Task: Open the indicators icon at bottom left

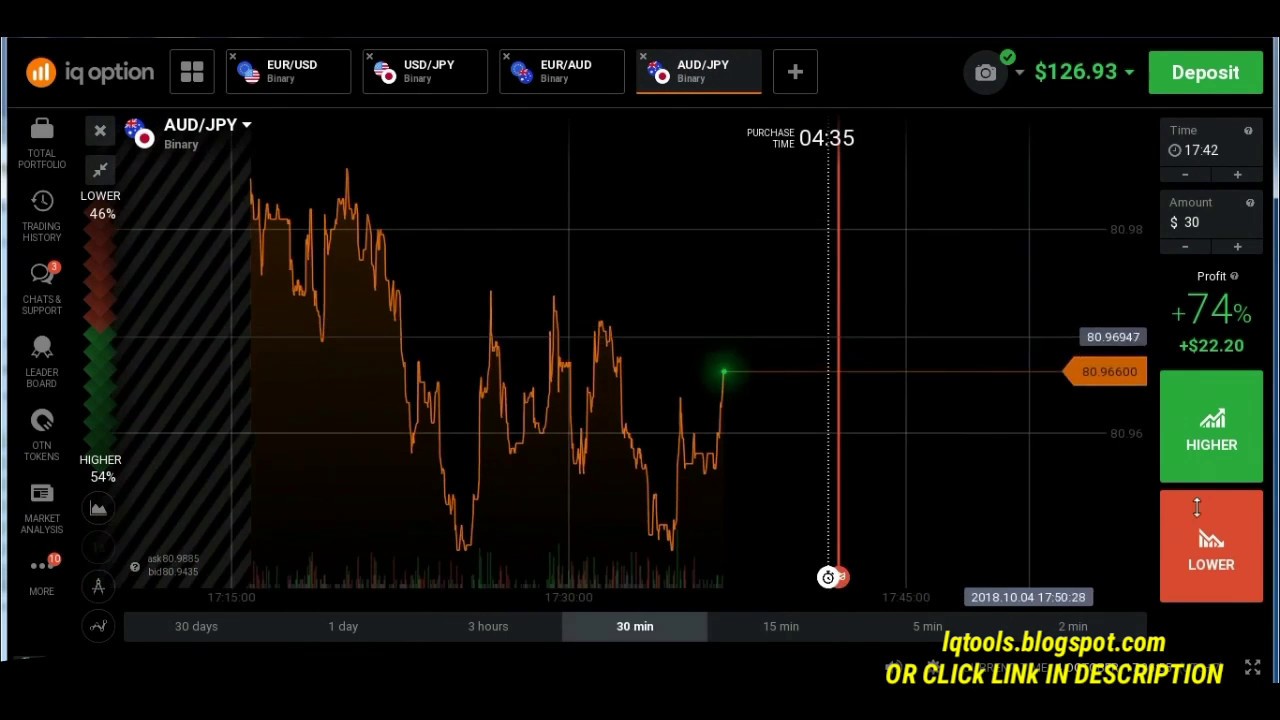Action: [x=99, y=626]
